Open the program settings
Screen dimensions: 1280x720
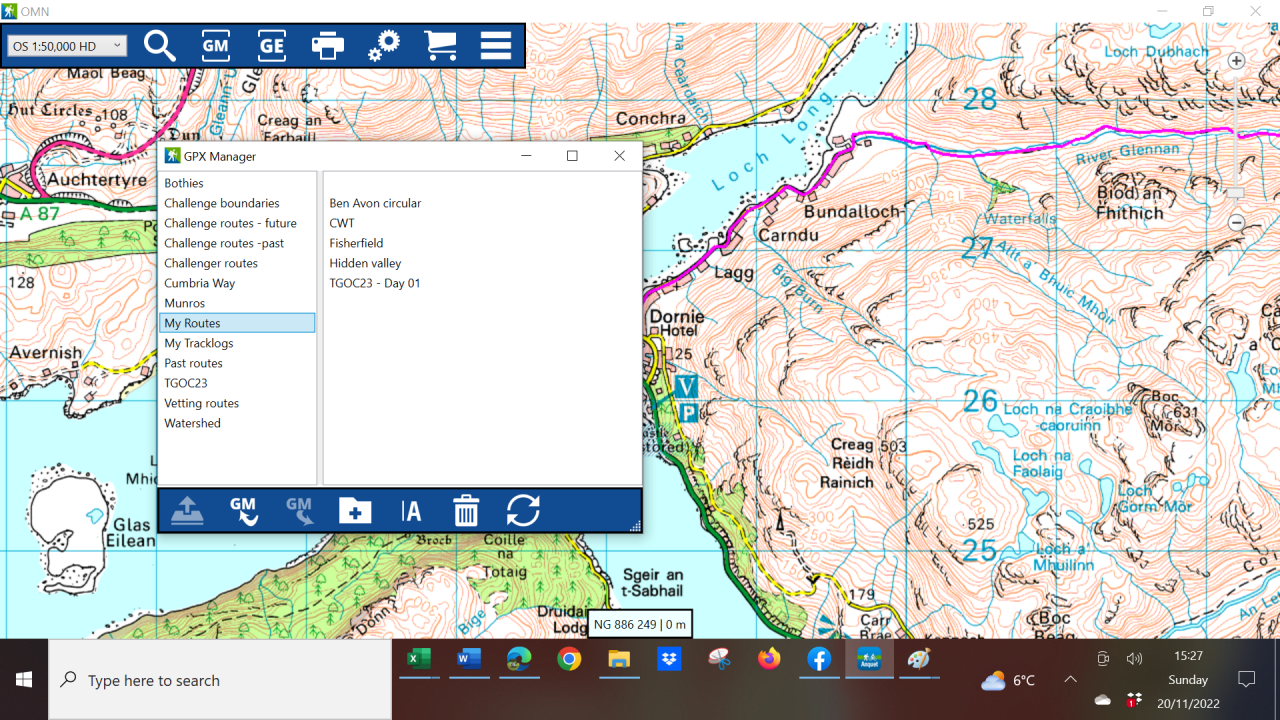tap(384, 45)
